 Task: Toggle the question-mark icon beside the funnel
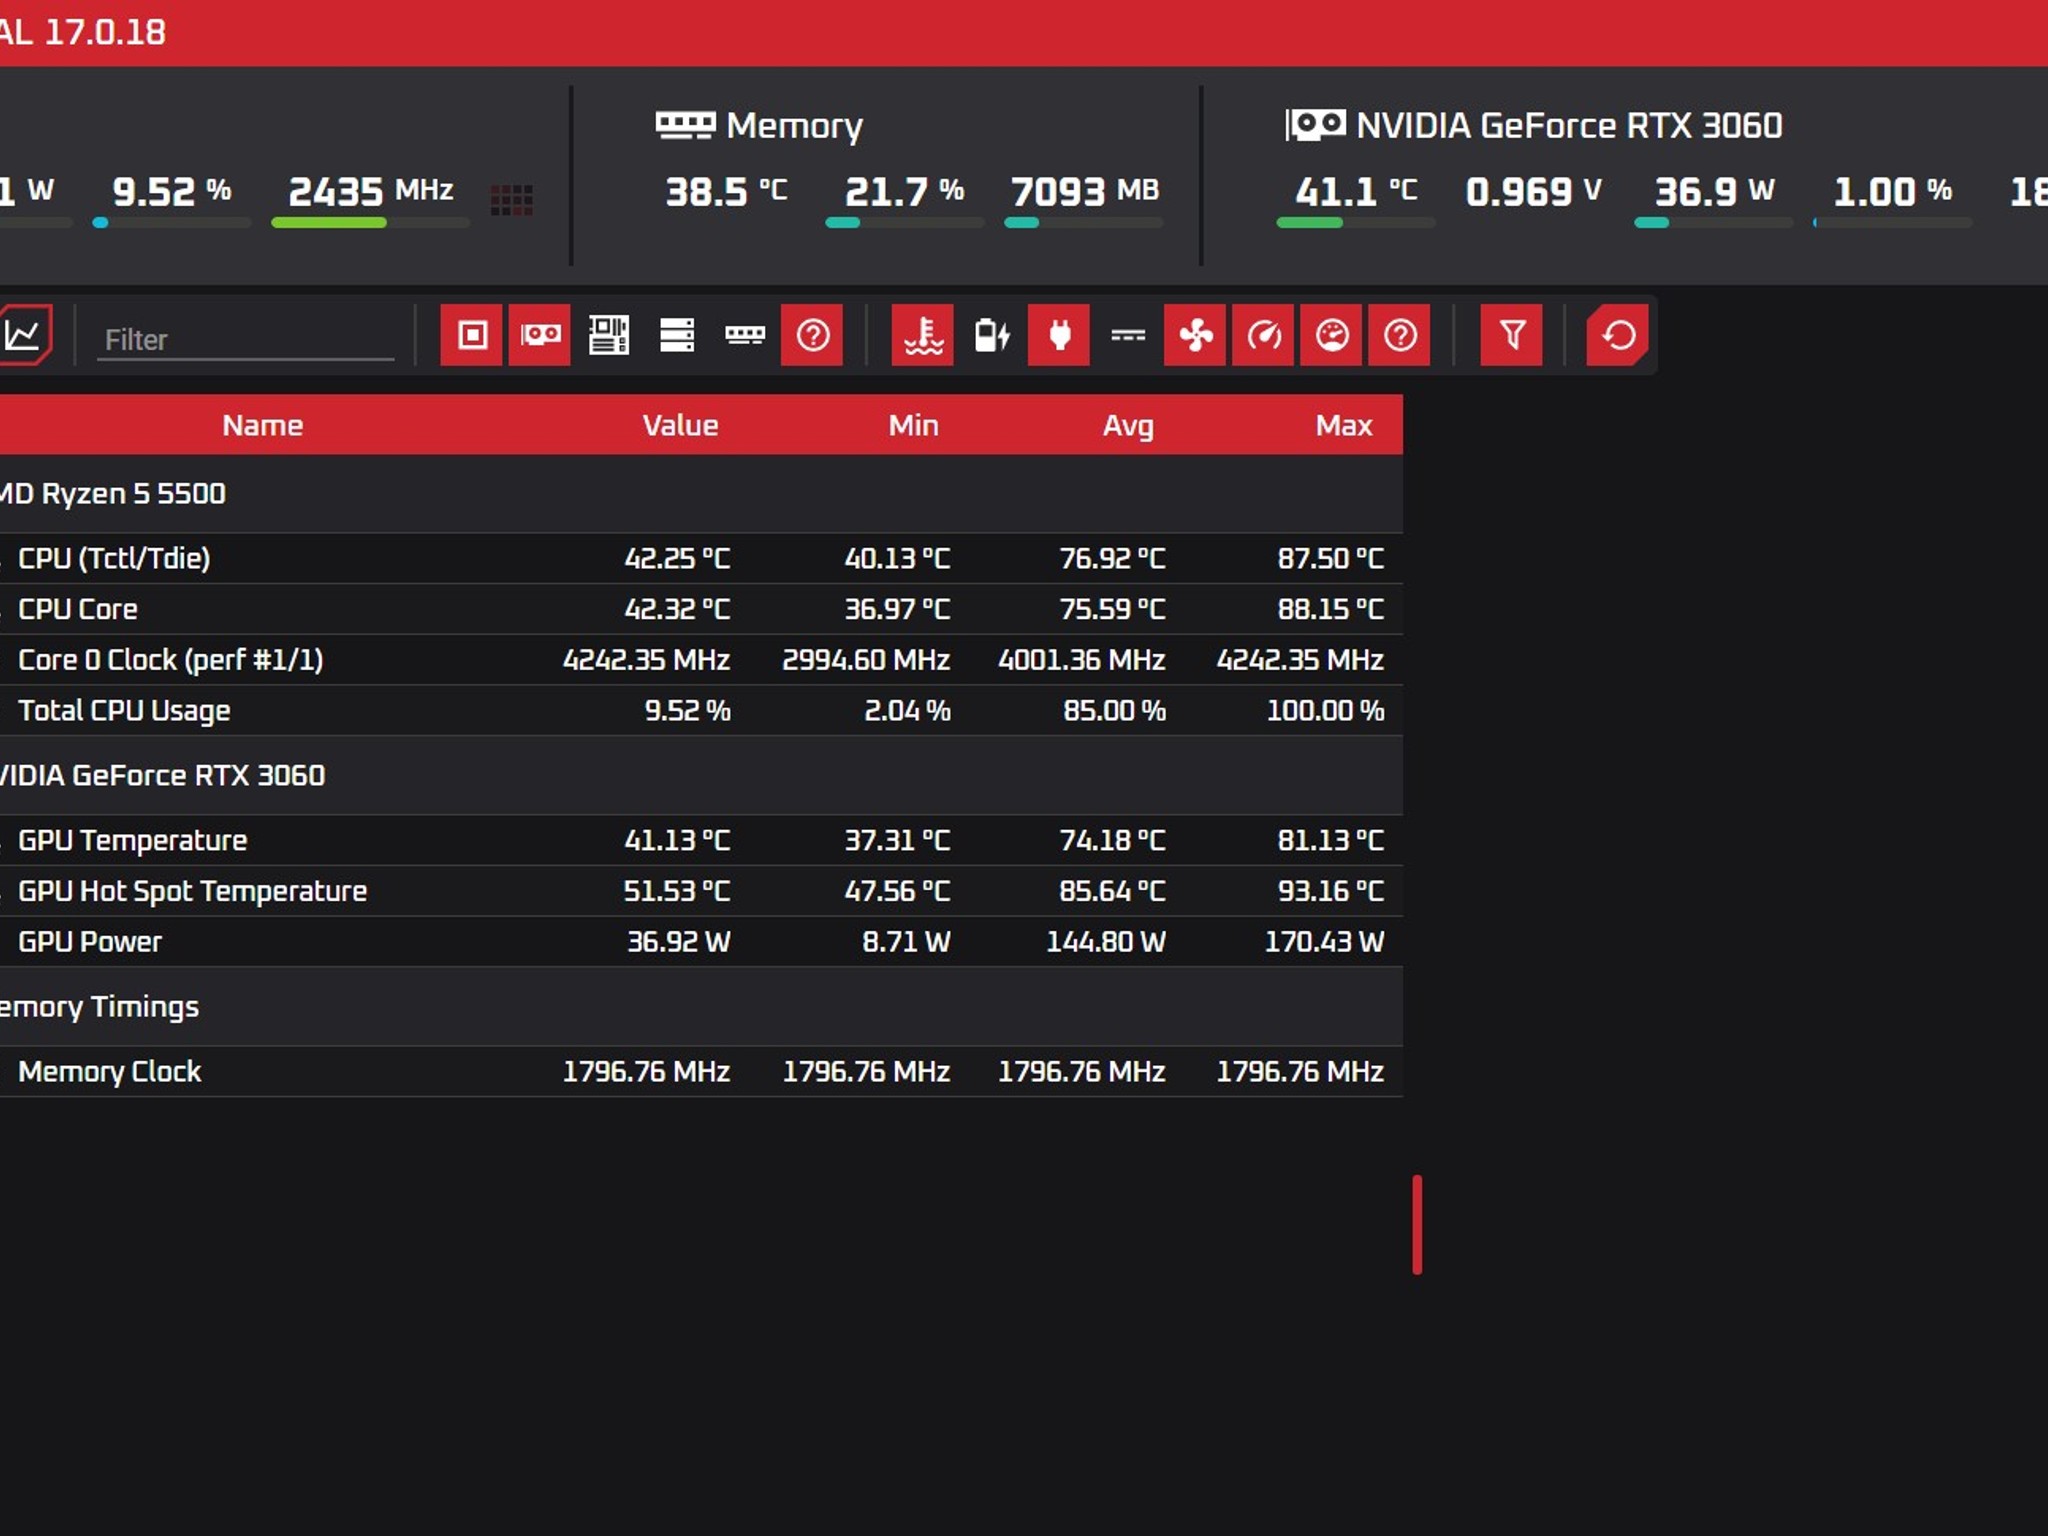tap(1399, 335)
